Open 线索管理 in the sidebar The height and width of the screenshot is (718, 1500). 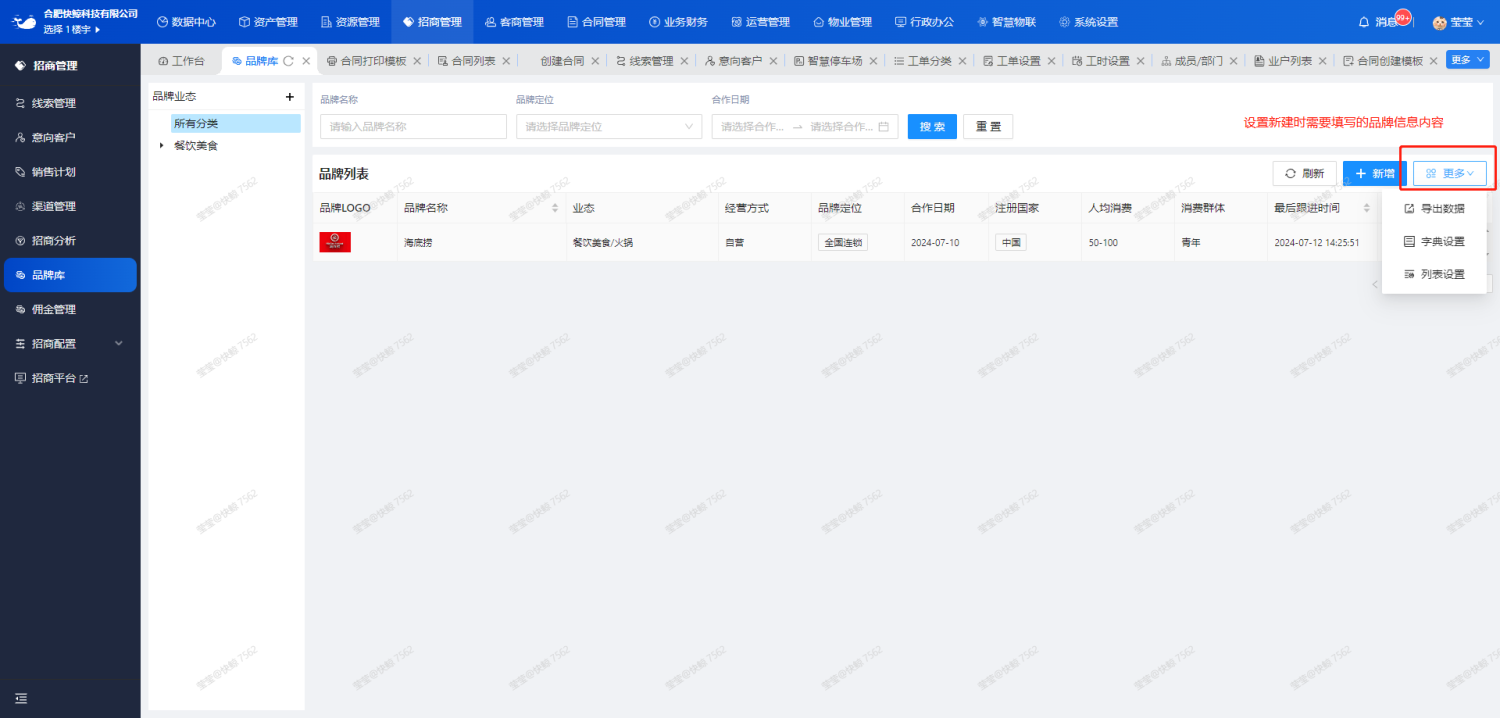click(70, 103)
